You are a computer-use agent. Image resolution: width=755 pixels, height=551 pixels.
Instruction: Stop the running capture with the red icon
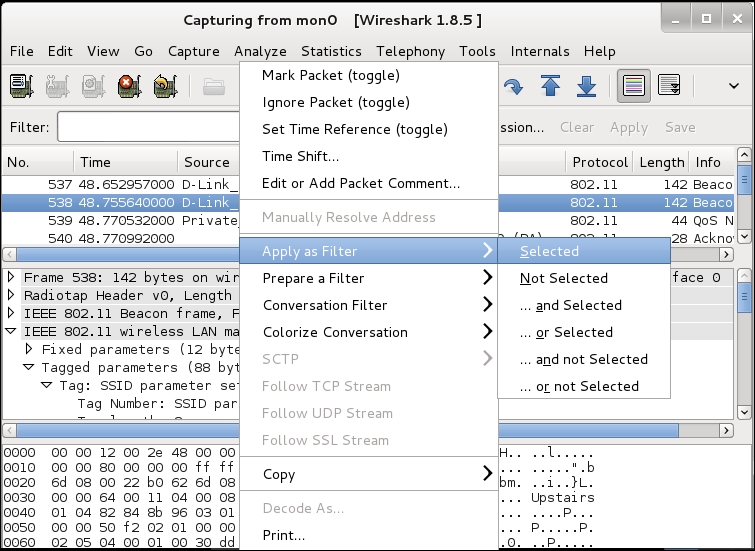(x=130, y=86)
